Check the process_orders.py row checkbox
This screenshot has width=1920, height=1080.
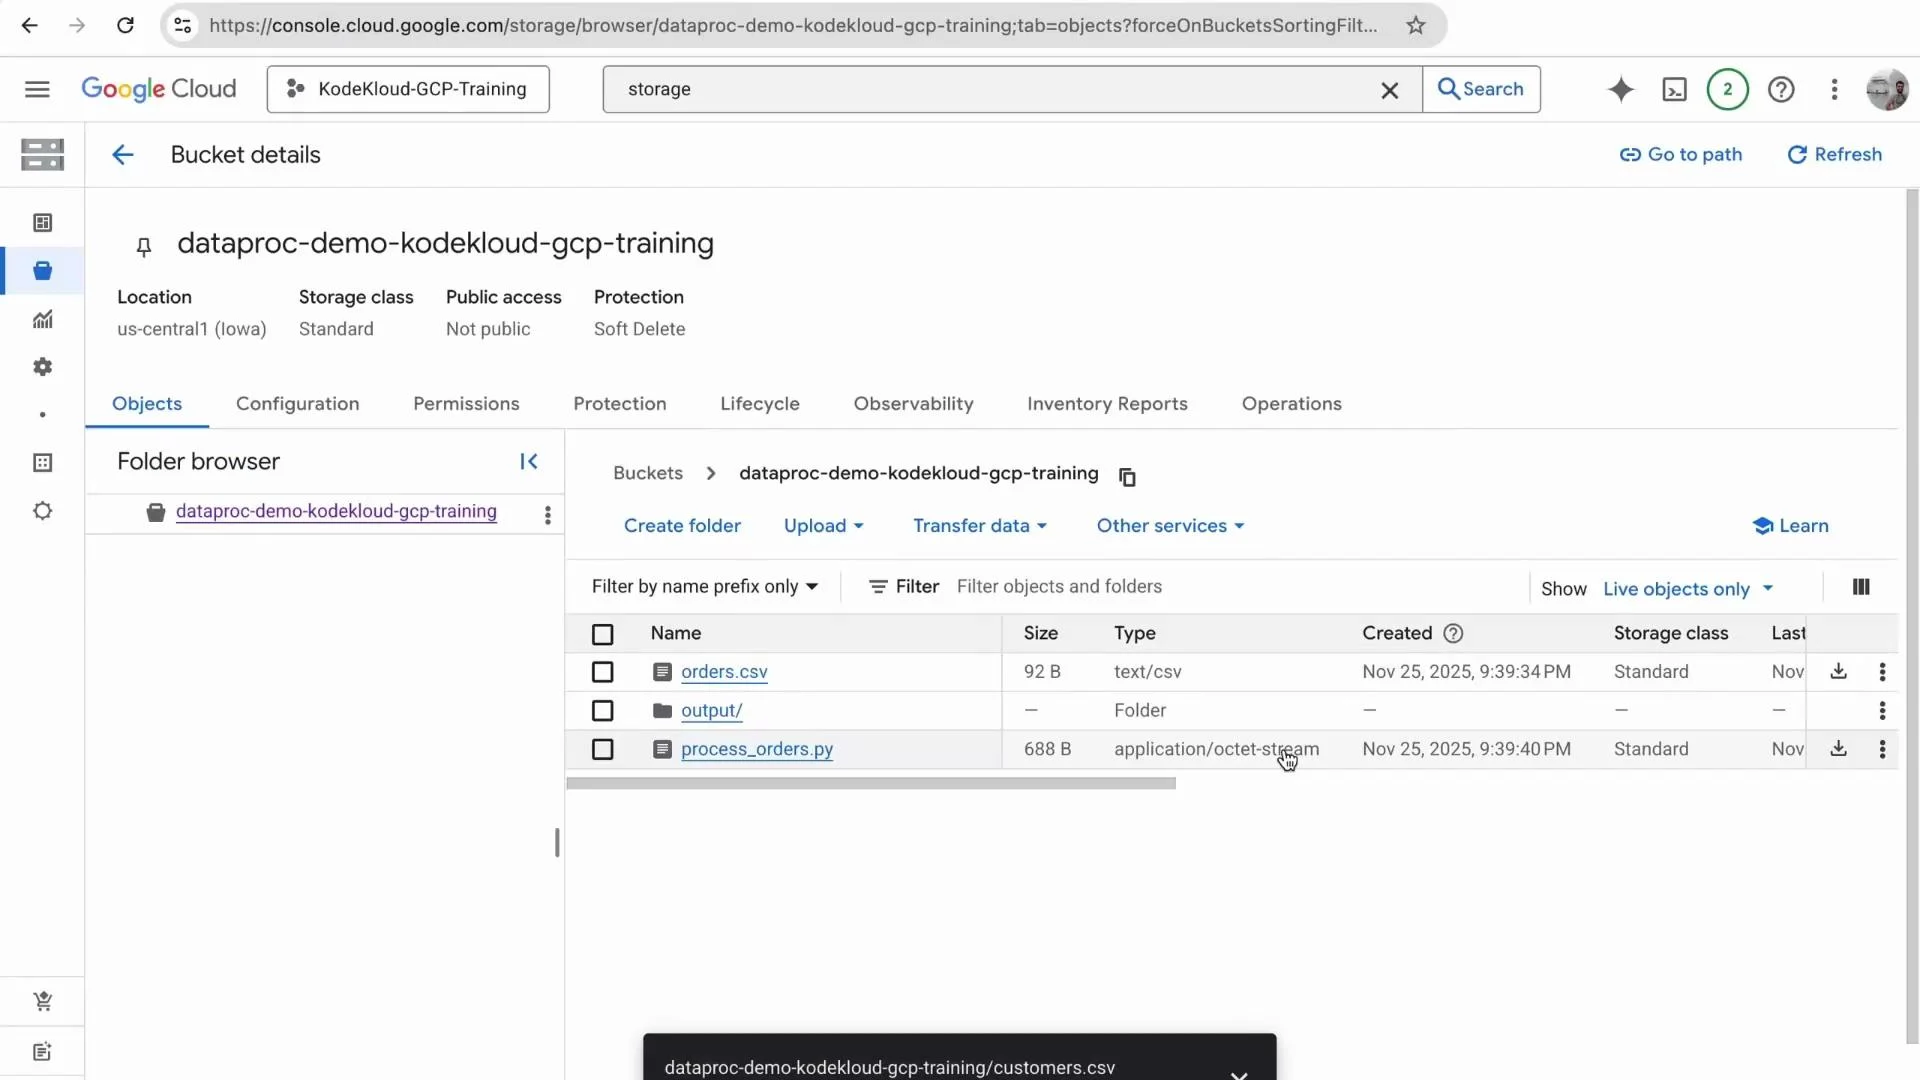602,749
